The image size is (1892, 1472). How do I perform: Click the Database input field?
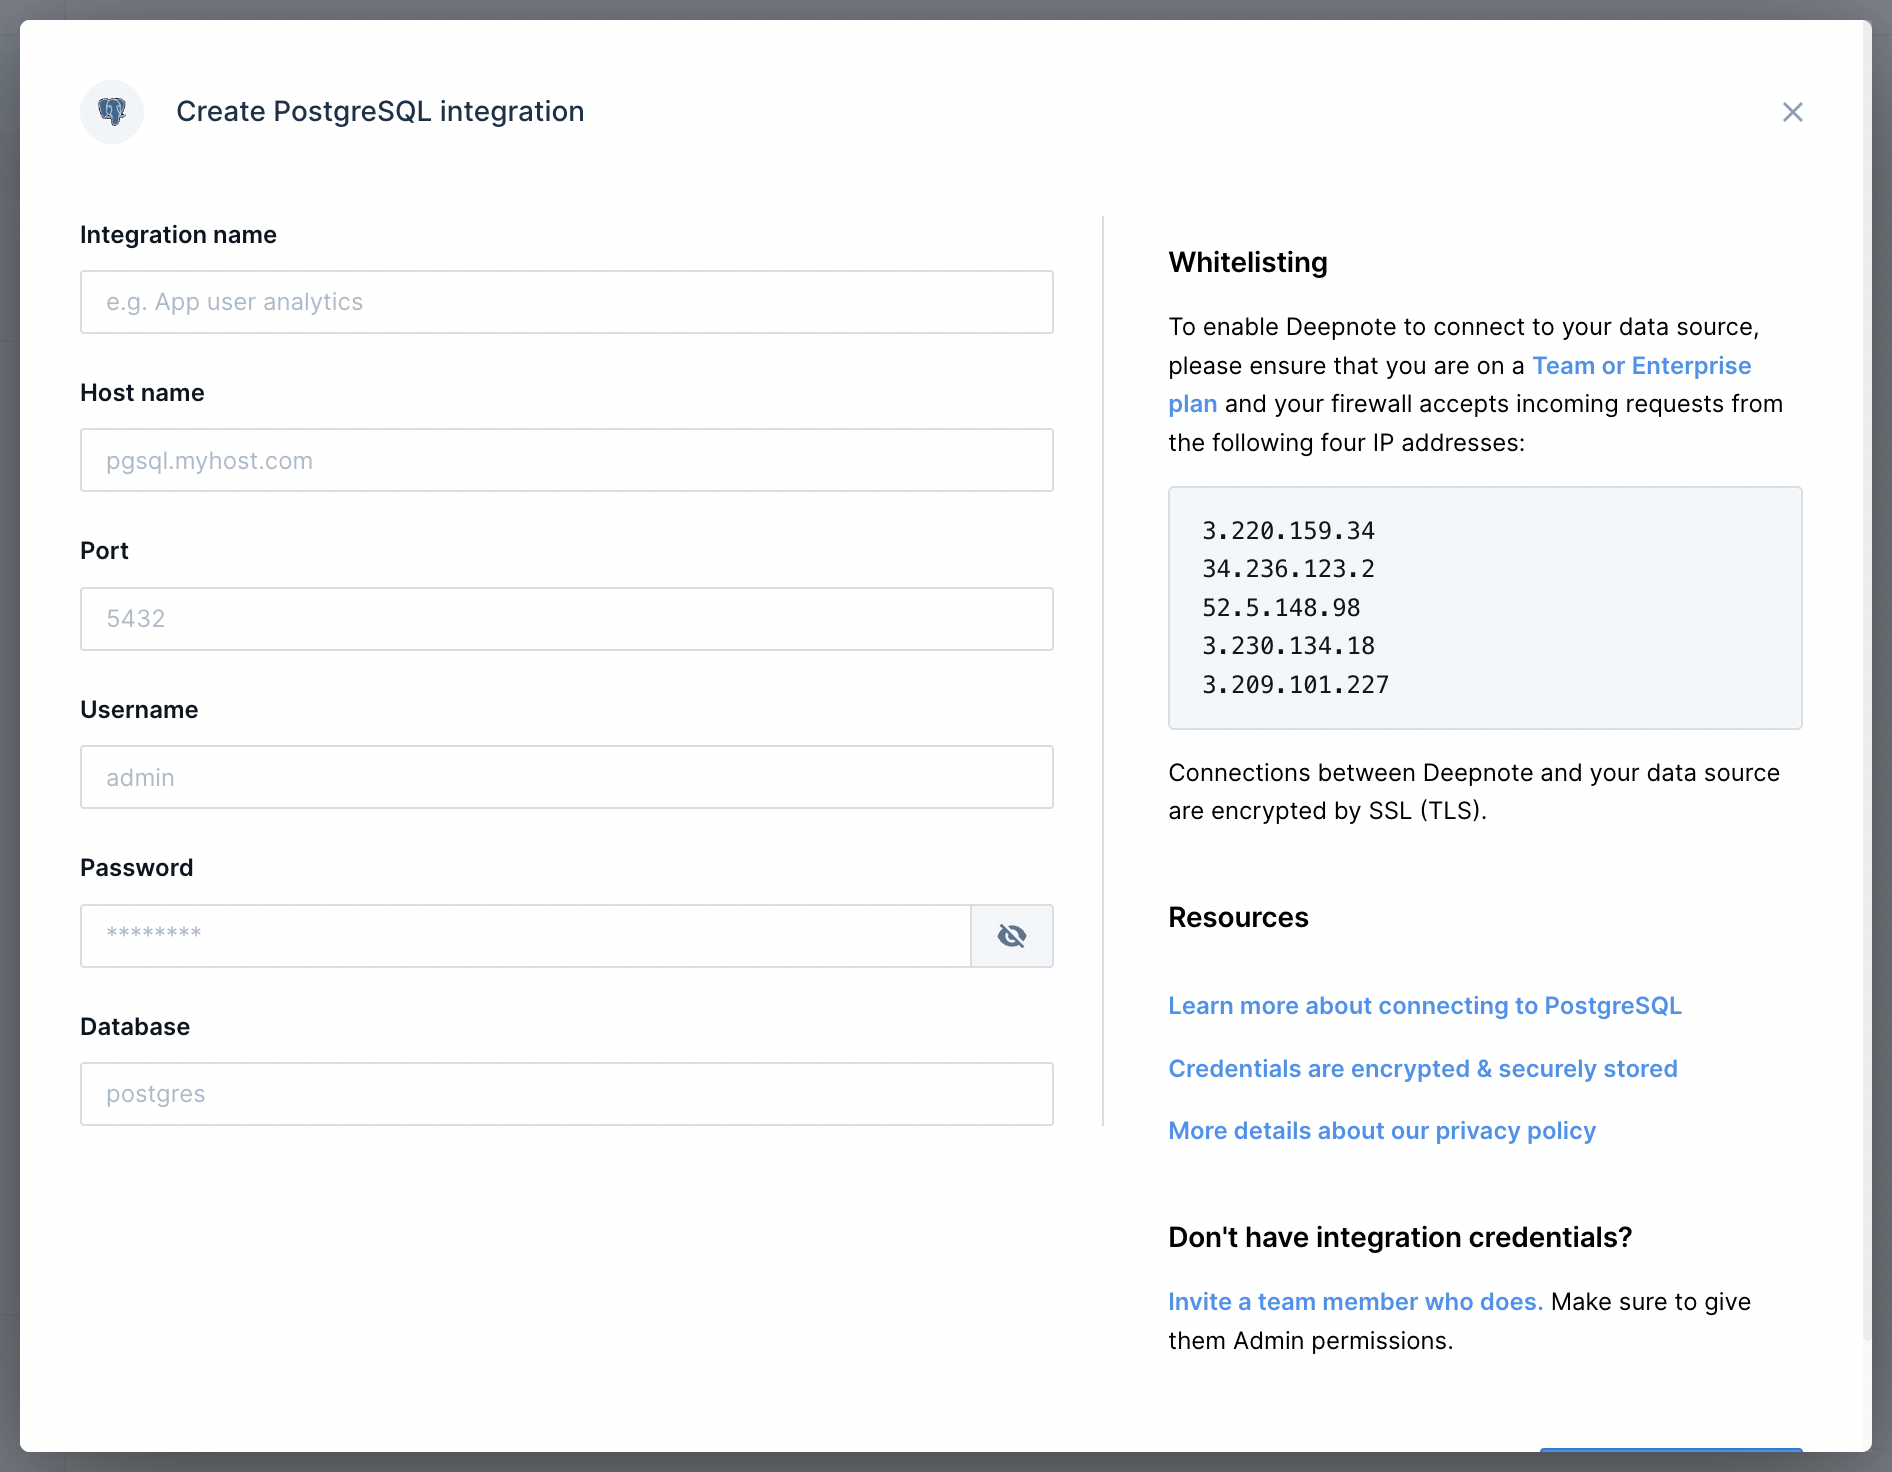click(566, 1094)
